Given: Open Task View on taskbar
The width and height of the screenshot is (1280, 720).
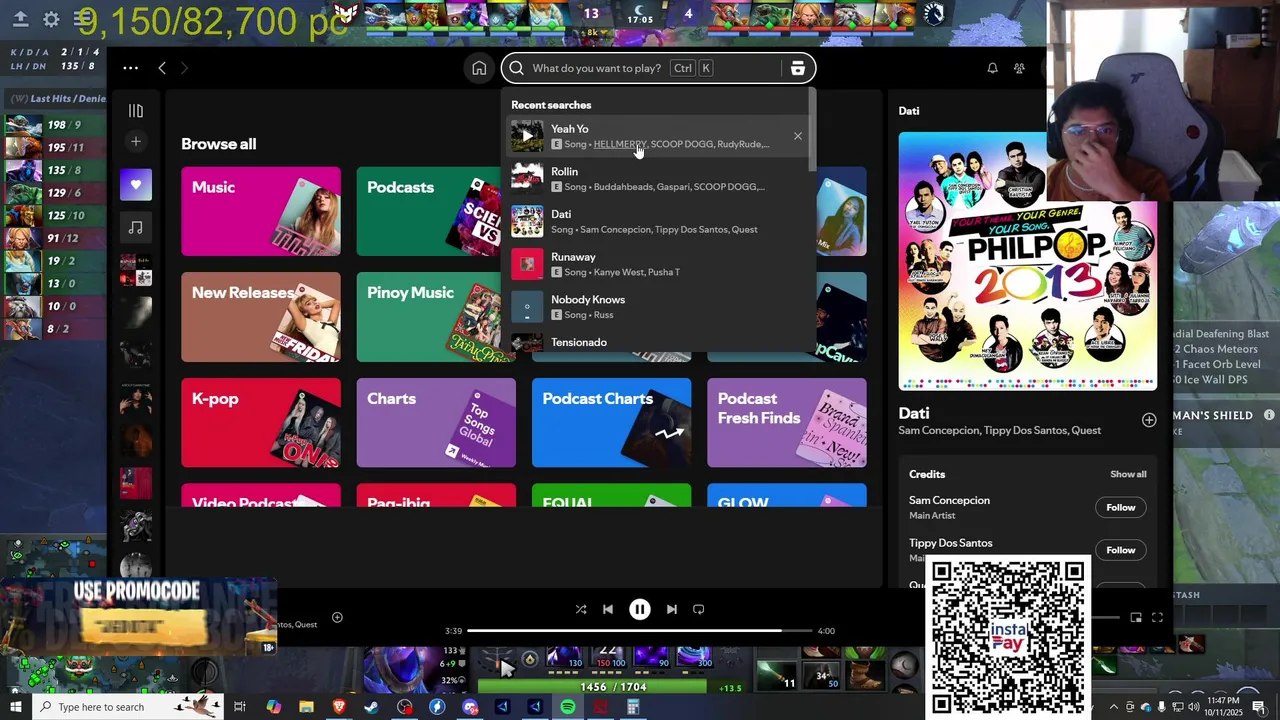Looking at the screenshot, I should (x=240, y=707).
